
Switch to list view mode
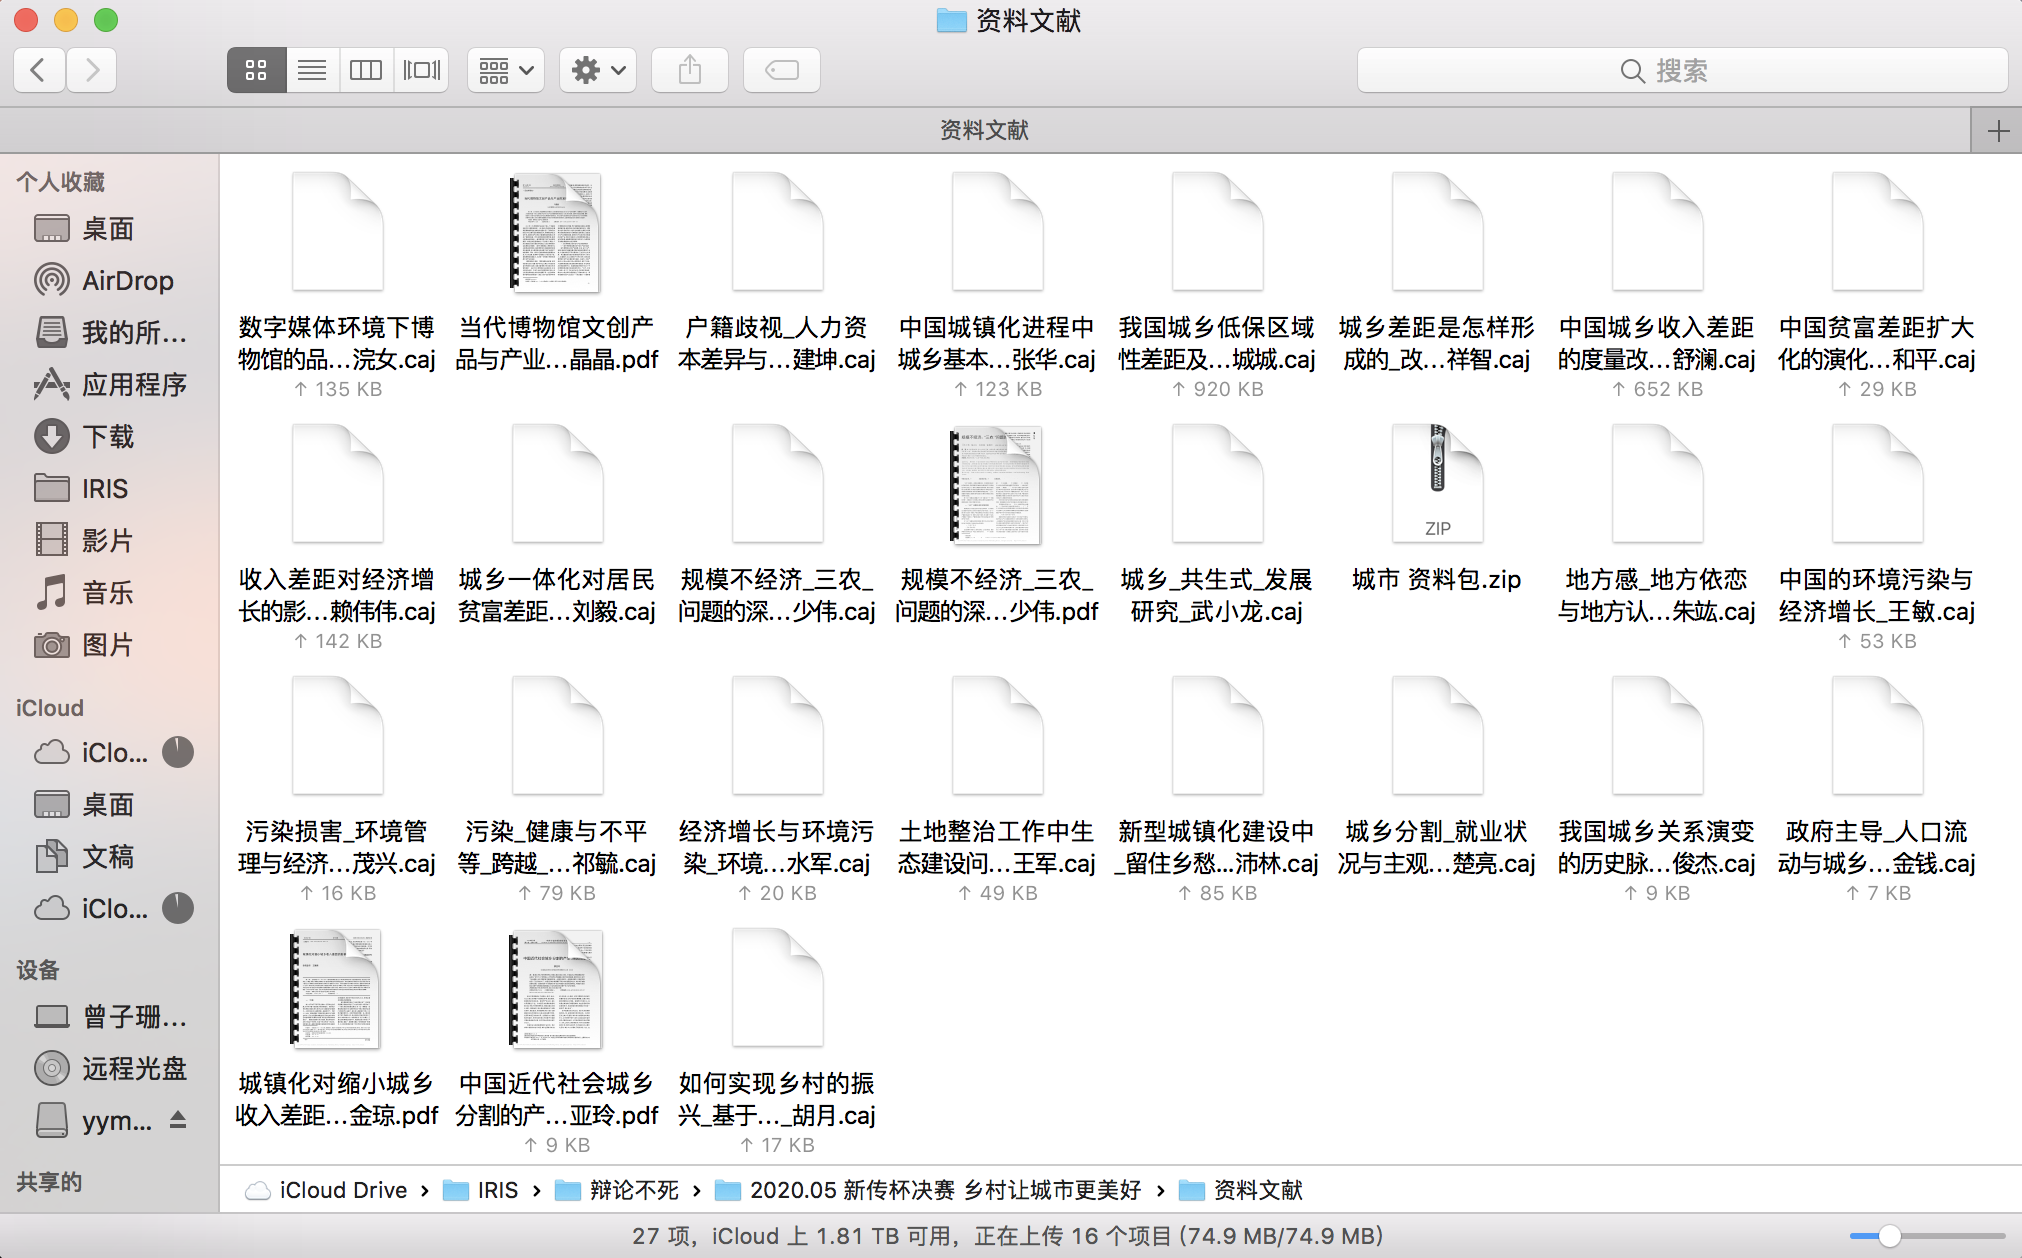coord(312,70)
